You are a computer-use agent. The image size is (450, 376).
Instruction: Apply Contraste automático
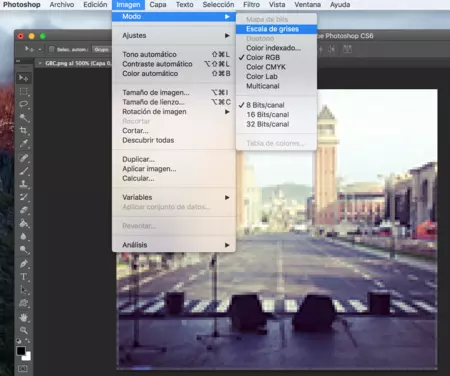coord(174,64)
